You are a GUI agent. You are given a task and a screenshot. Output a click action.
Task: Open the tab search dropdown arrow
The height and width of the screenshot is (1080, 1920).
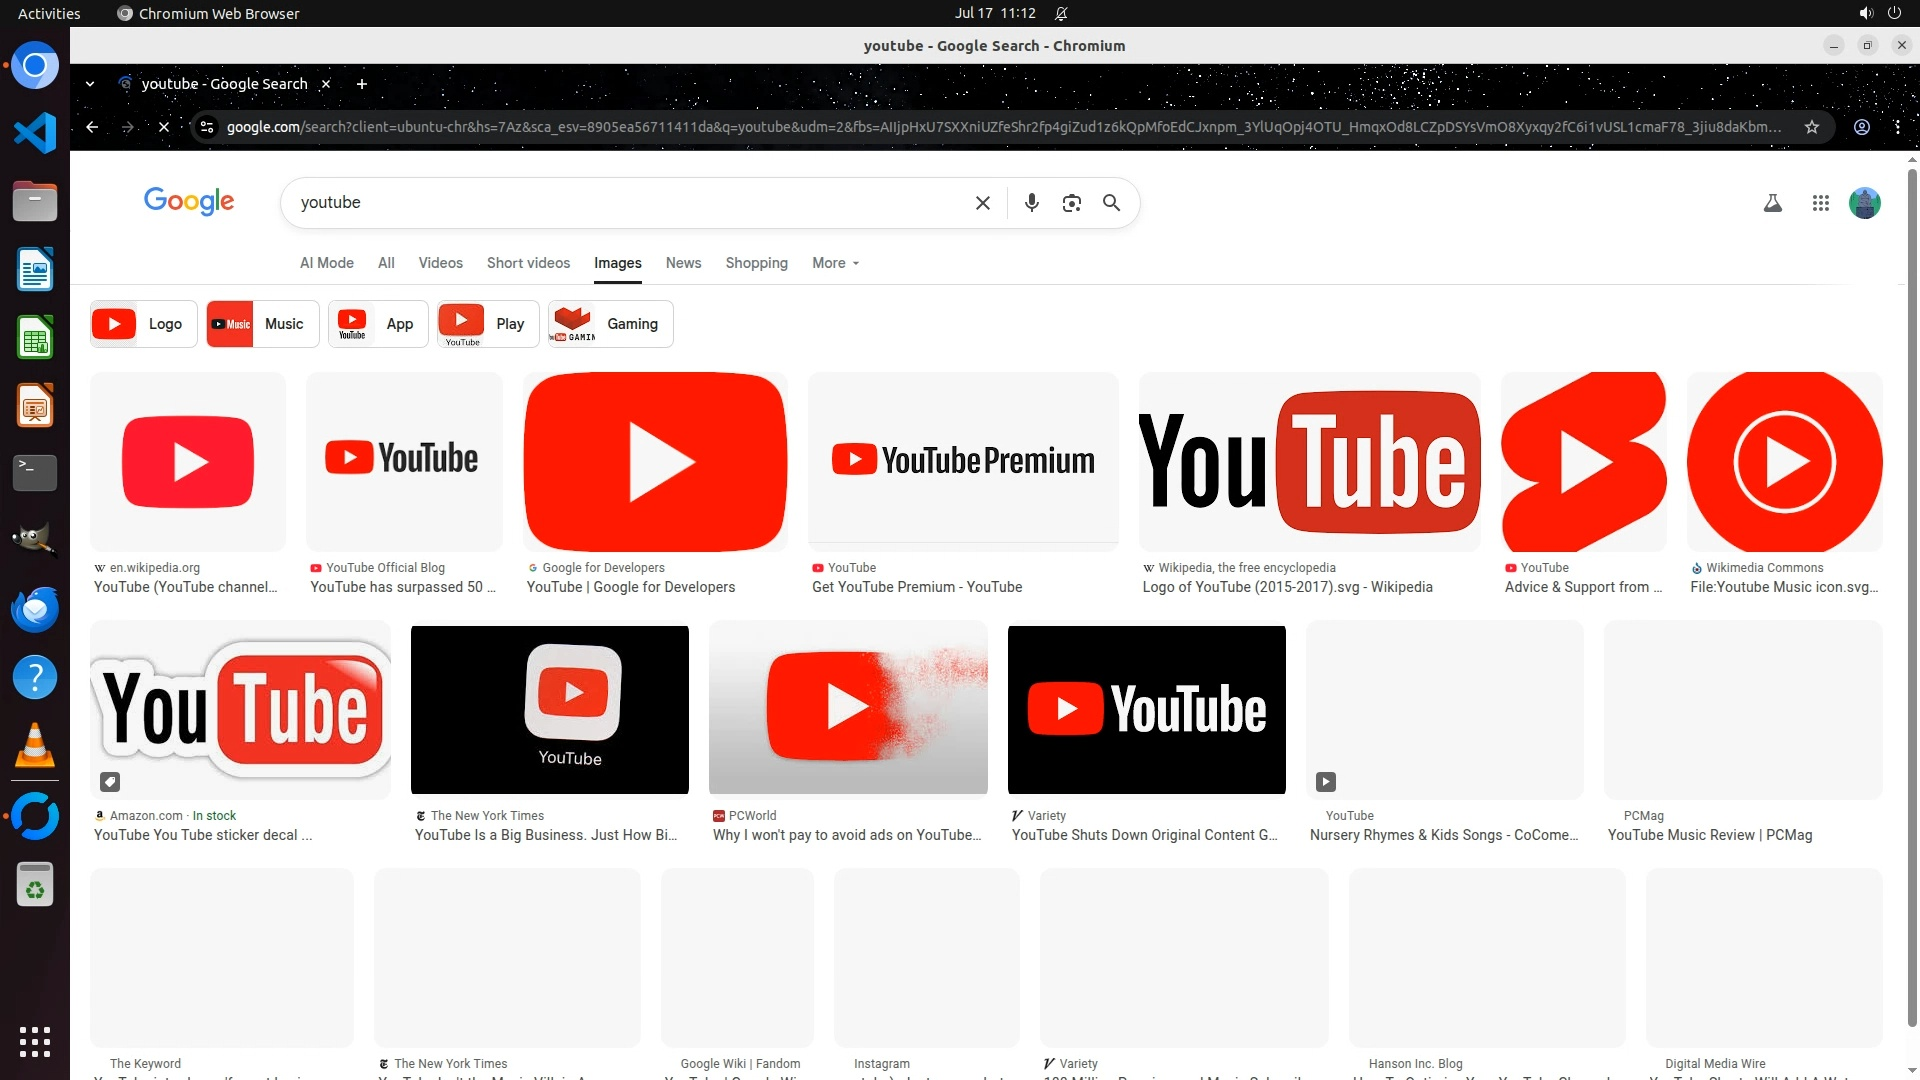tap(90, 84)
